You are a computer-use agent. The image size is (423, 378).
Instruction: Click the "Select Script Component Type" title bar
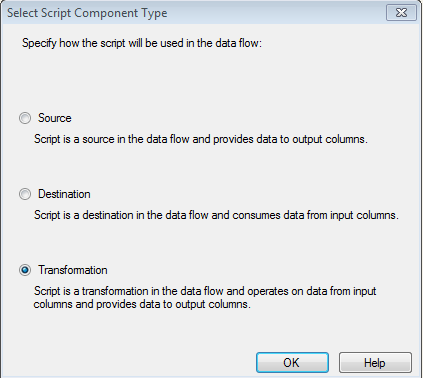coord(87,13)
